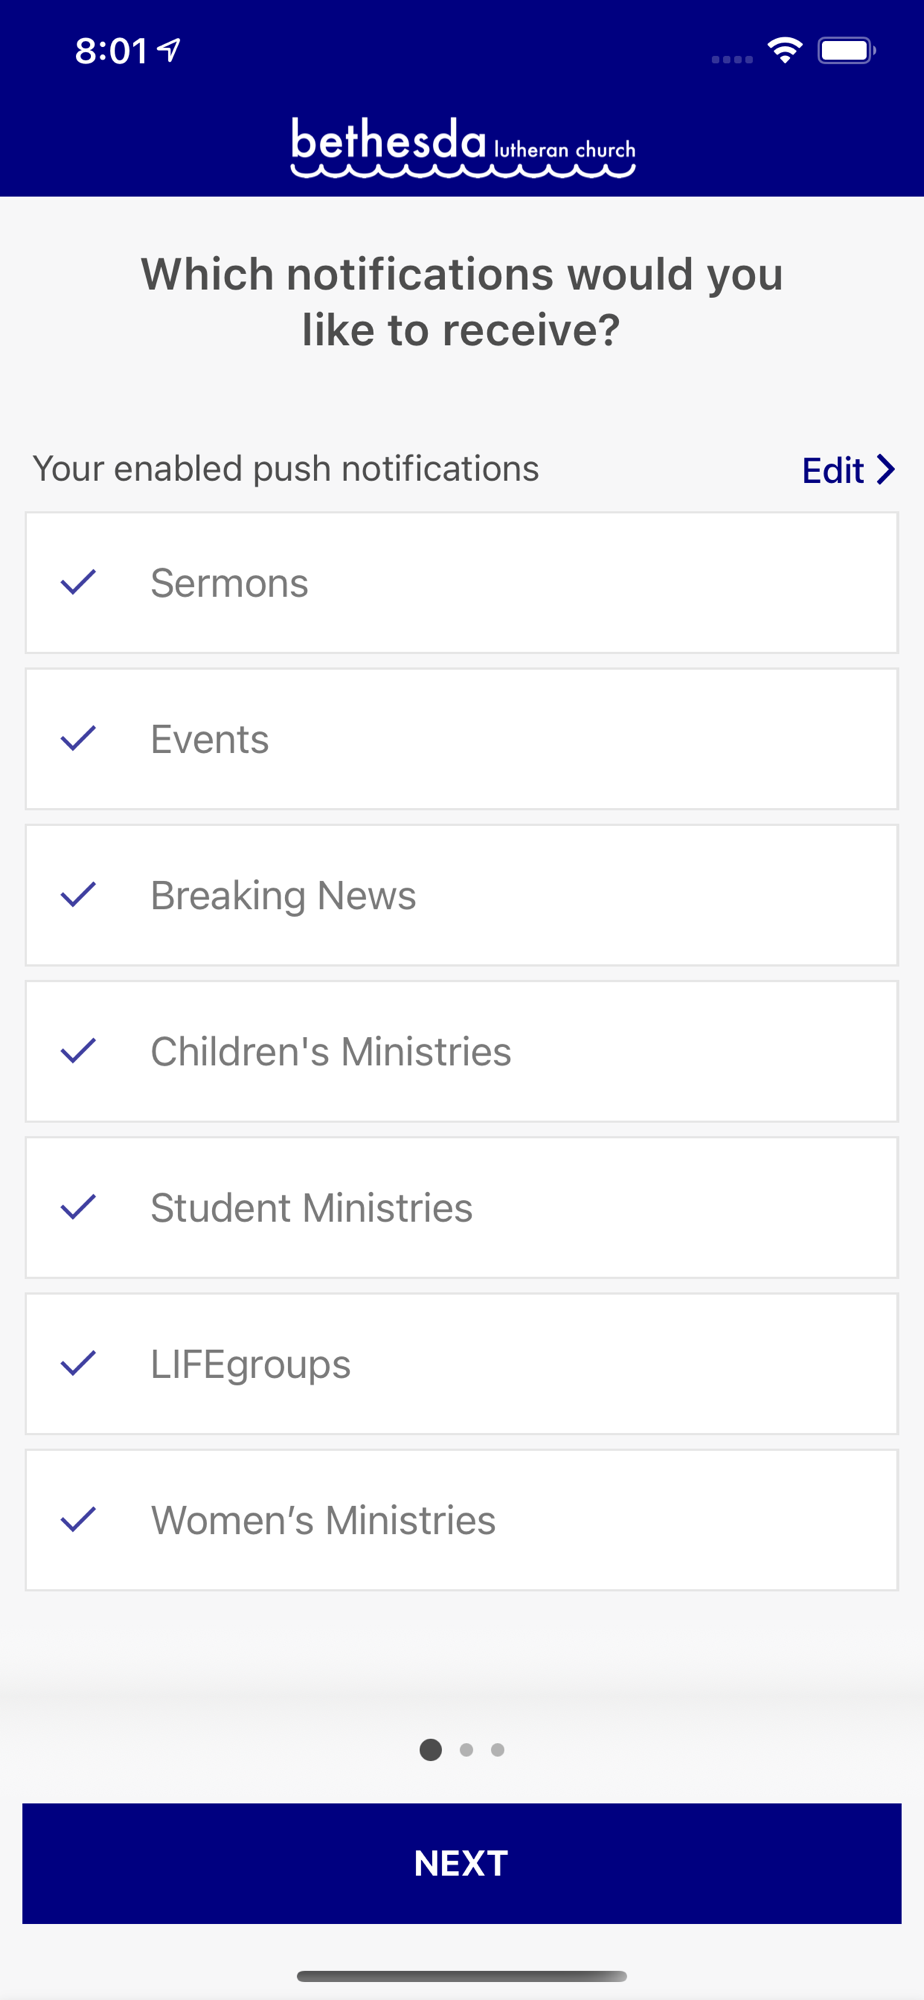Open Edit via the chevron arrow

click(x=886, y=469)
